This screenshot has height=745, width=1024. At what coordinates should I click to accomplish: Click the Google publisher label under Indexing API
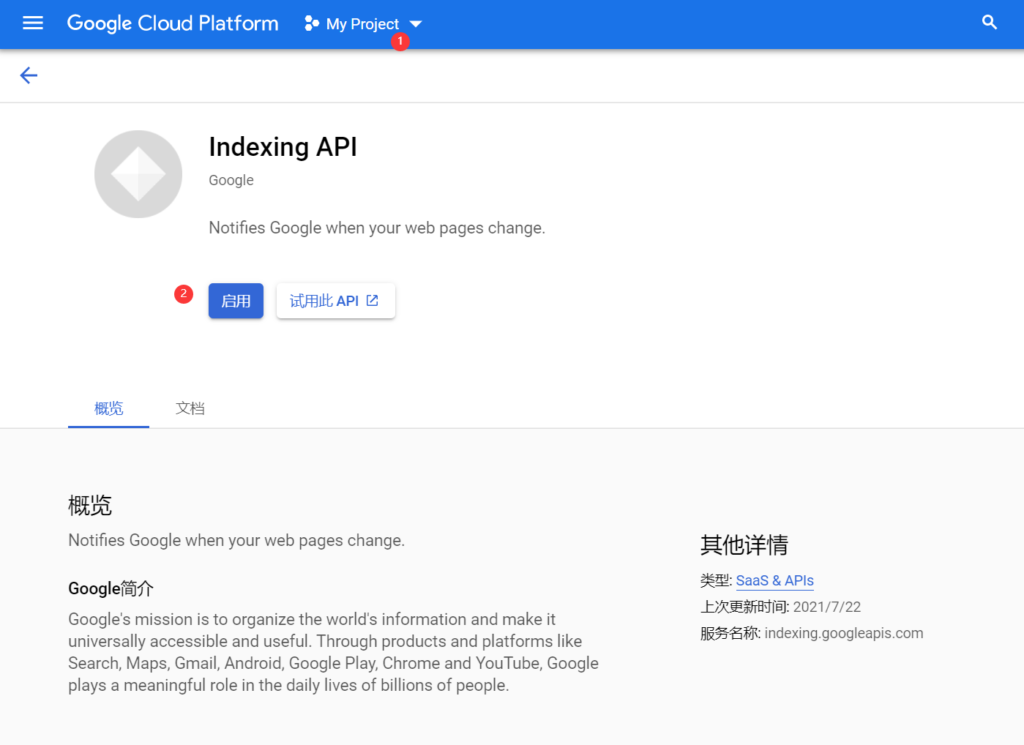(x=231, y=180)
